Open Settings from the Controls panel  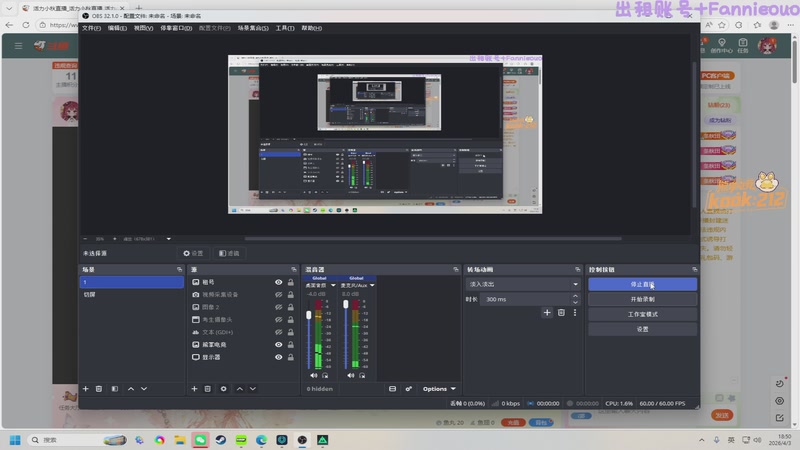click(642, 329)
